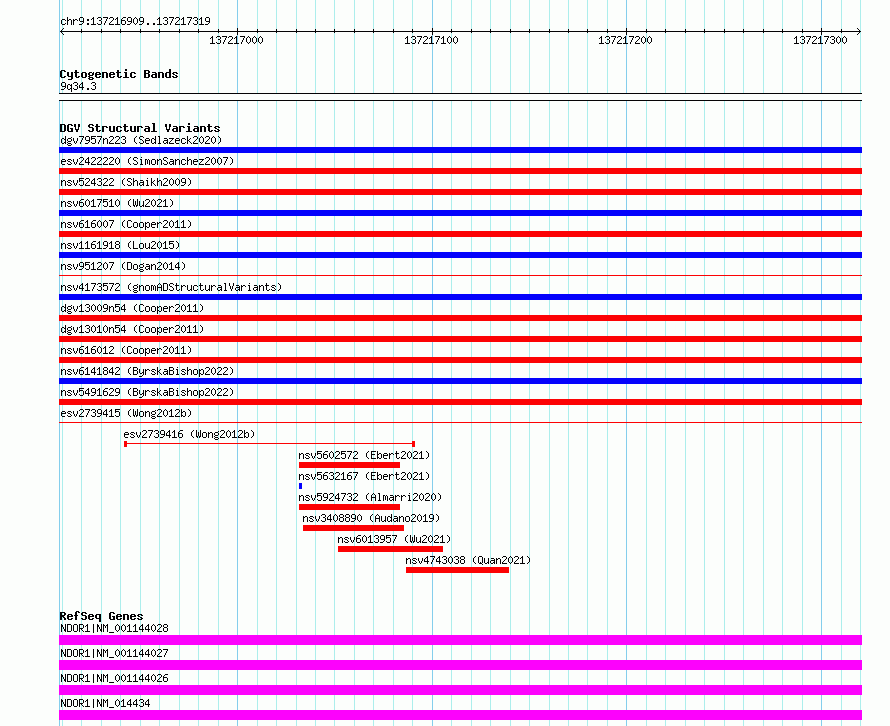Select the blue bar under nsv6141842
890x726 pixels.
[x=460, y=381]
